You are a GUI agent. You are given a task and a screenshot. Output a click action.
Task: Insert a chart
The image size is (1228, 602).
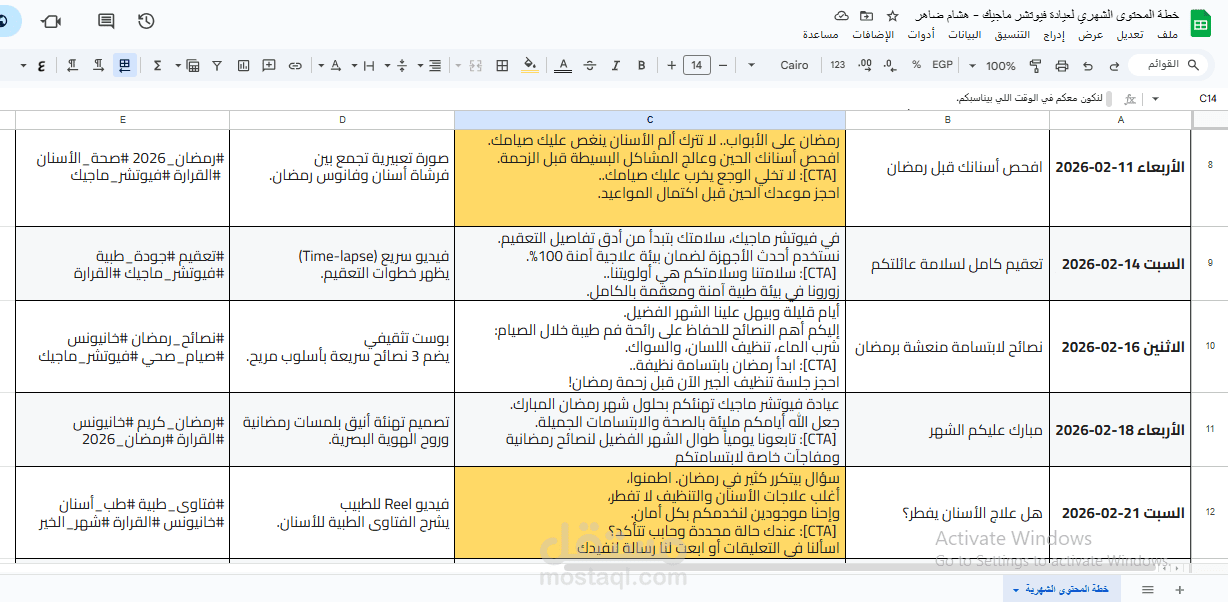click(243, 66)
